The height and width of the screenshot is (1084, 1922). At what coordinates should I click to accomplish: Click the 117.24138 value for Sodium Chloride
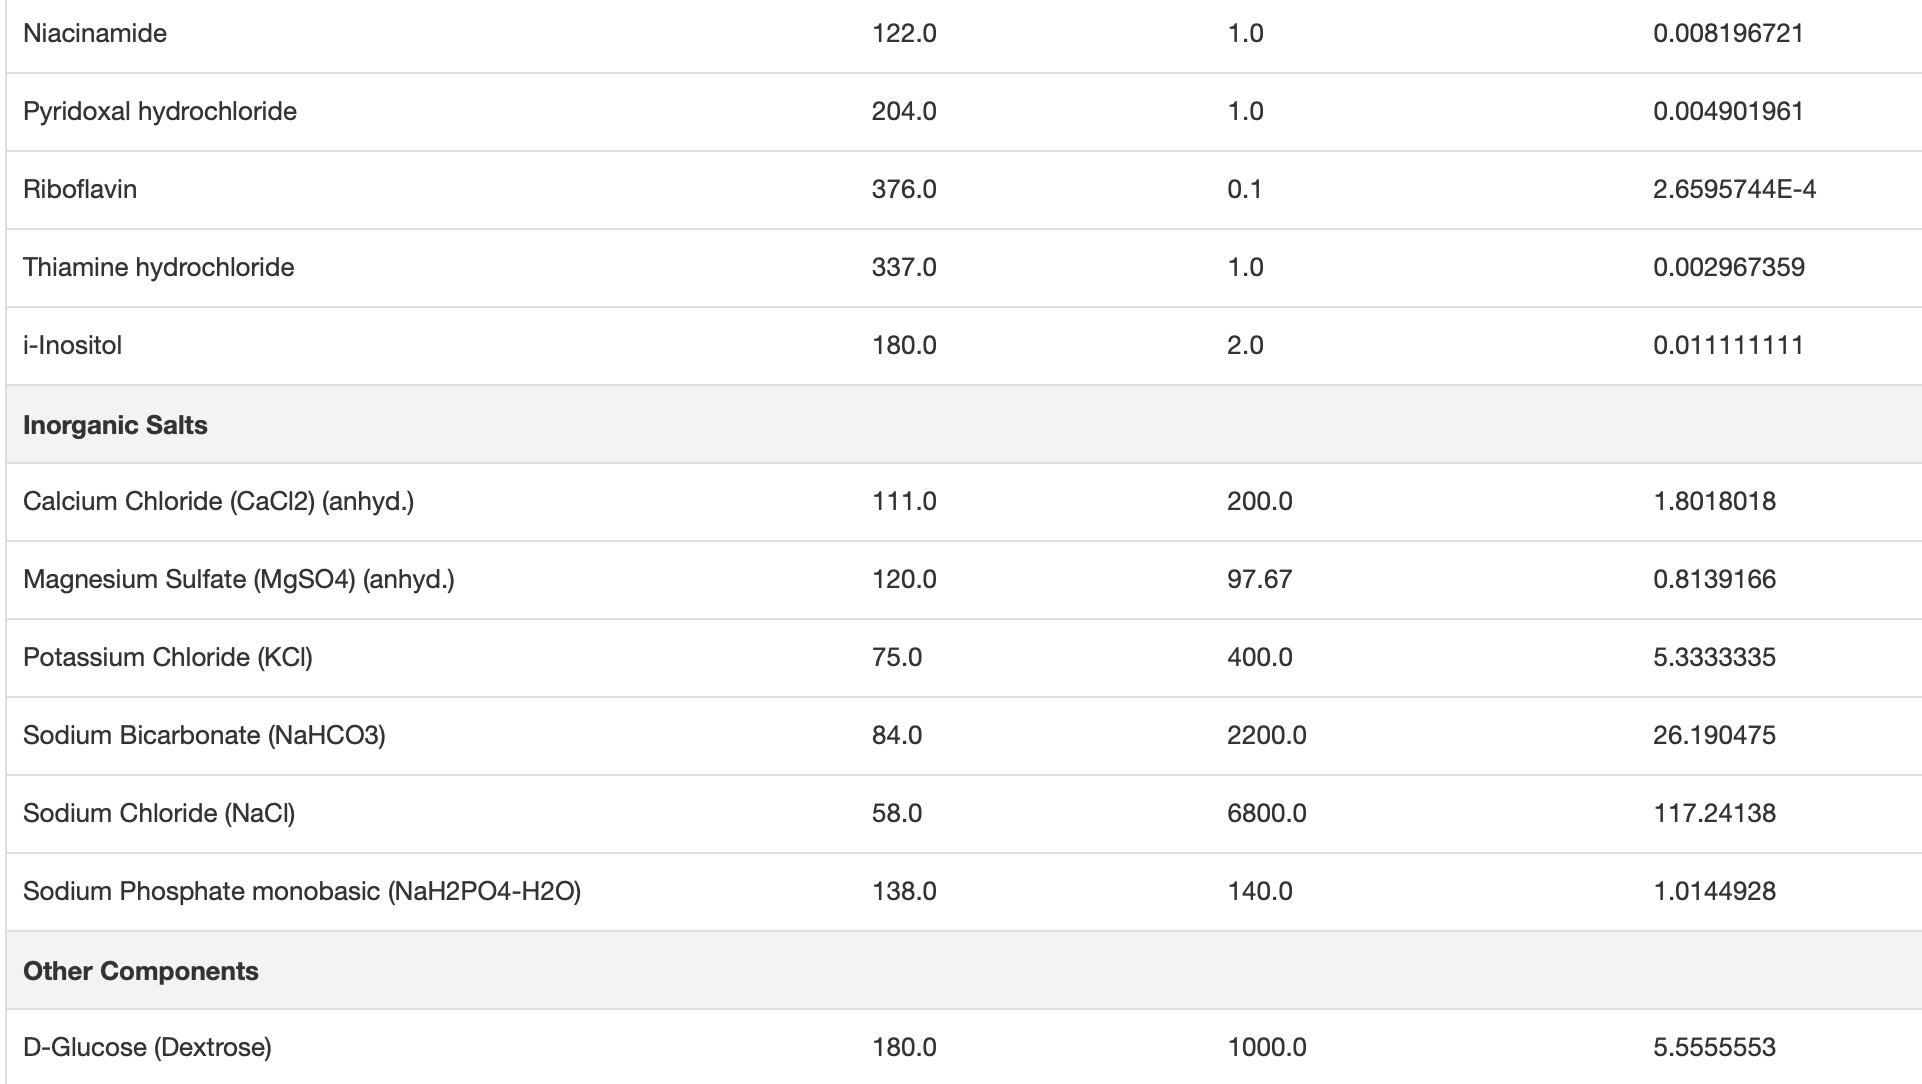[1714, 813]
